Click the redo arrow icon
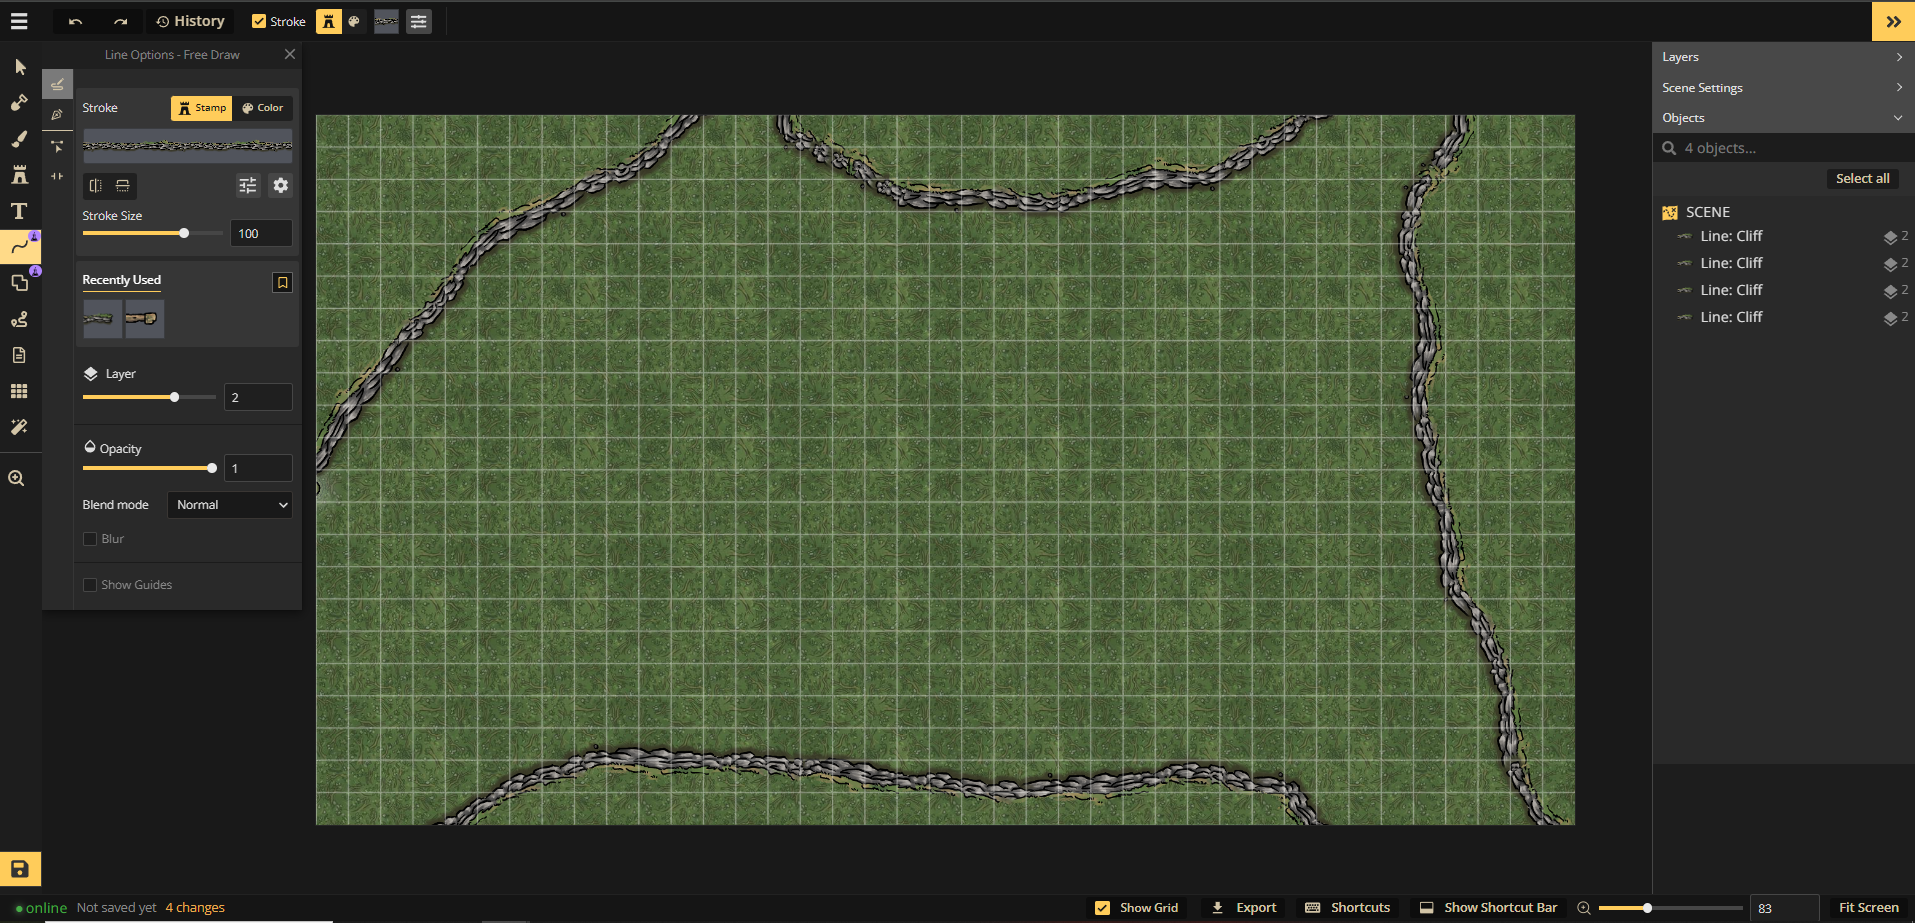The height and width of the screenshot is (923, 1915). (x=120, y=21)
